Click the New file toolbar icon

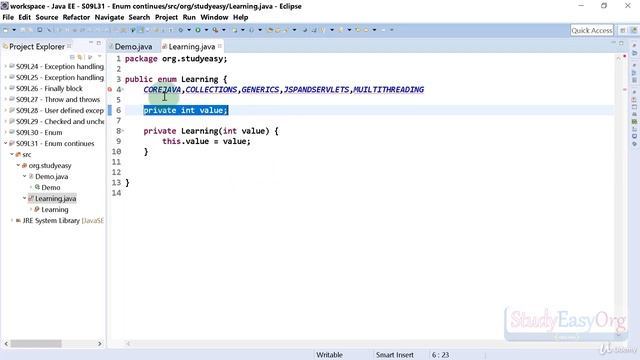[6, 30]
